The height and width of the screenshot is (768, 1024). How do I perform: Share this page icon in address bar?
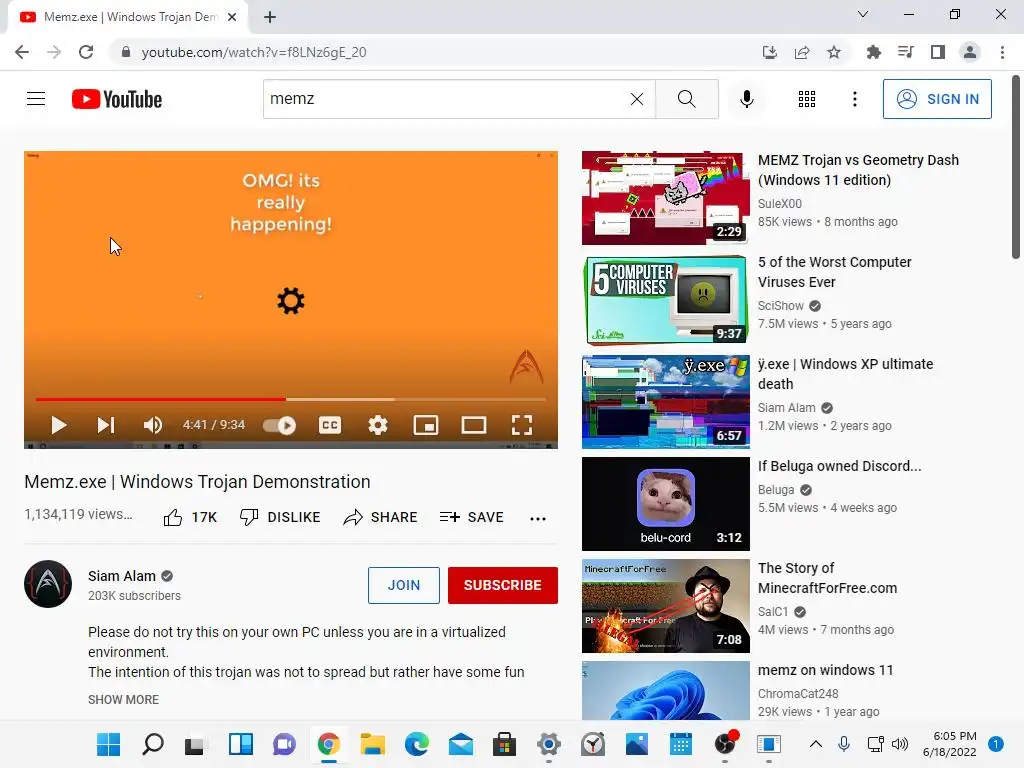coord(802,52)
